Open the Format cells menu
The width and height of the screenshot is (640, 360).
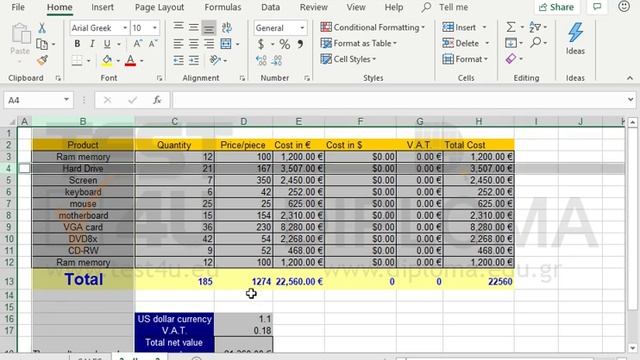coord(465,59)
